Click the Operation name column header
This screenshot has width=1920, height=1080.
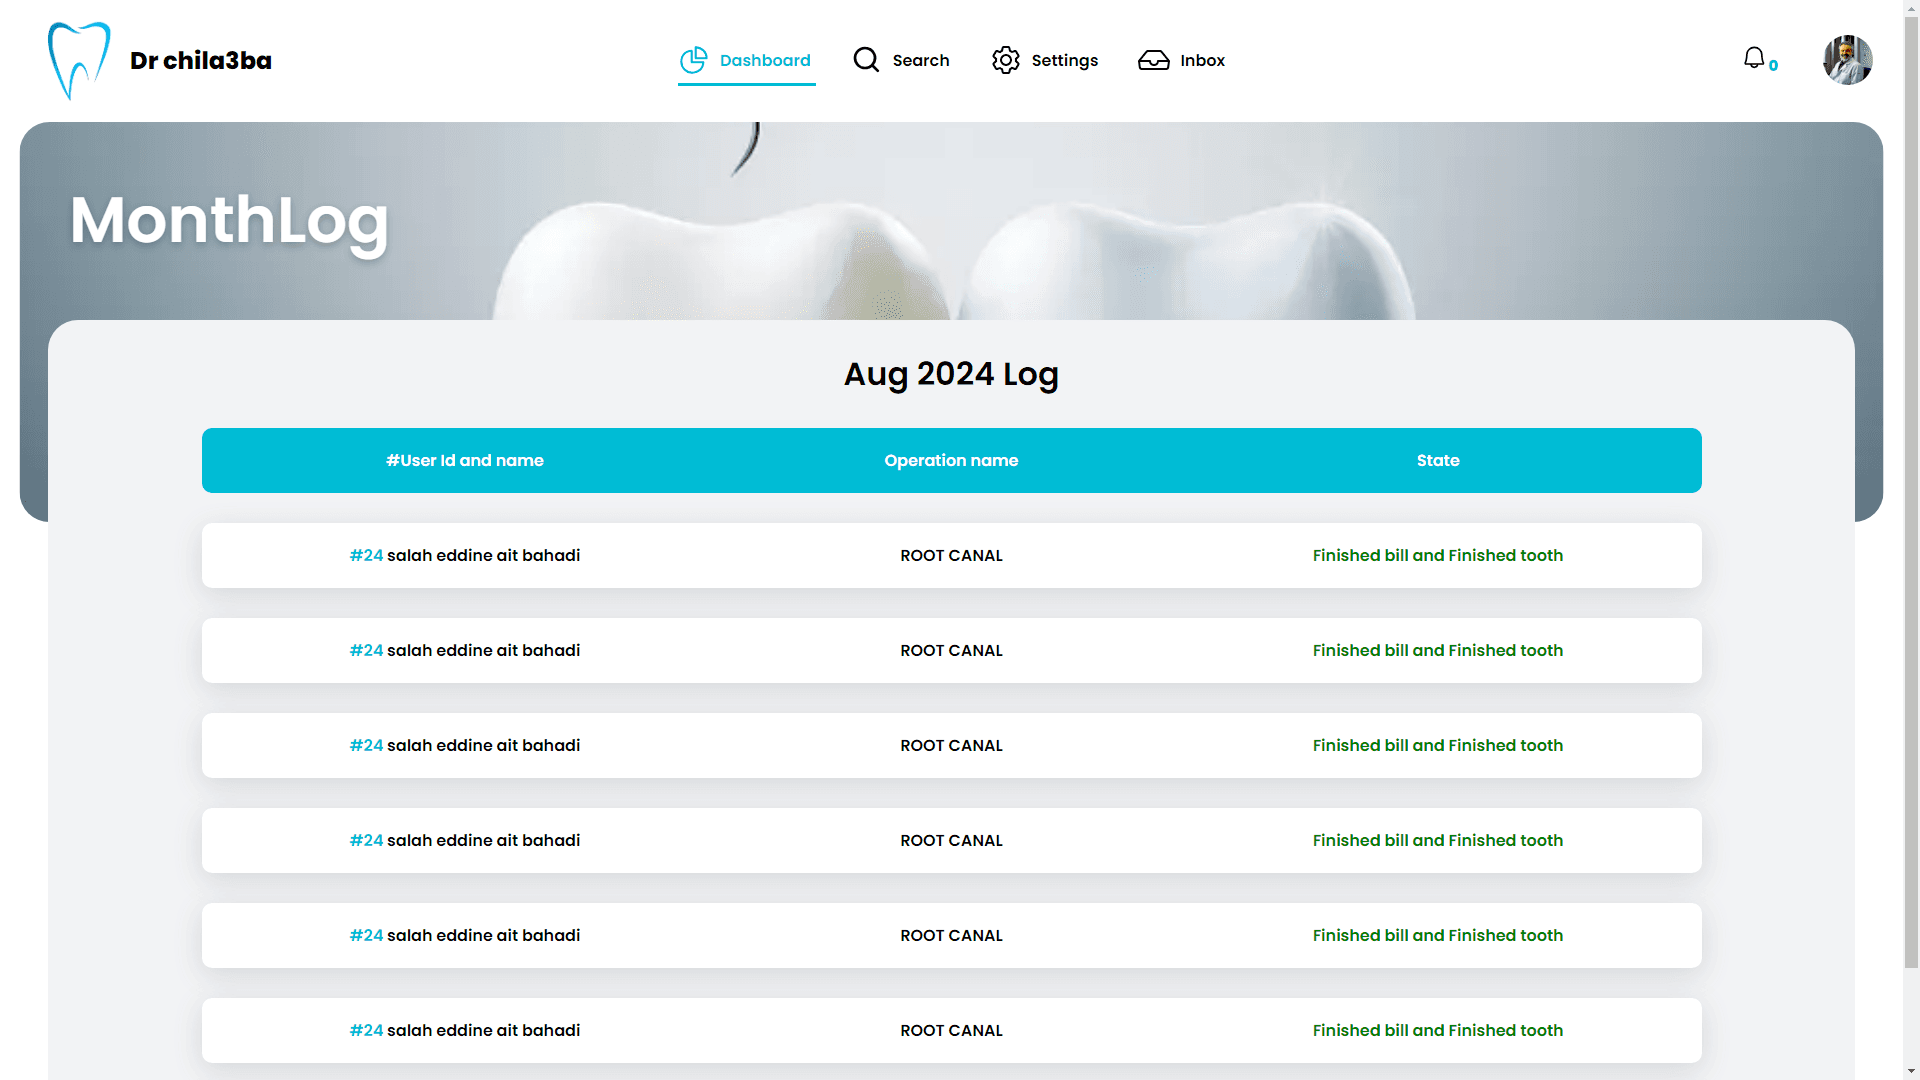[x=951, y=460]
